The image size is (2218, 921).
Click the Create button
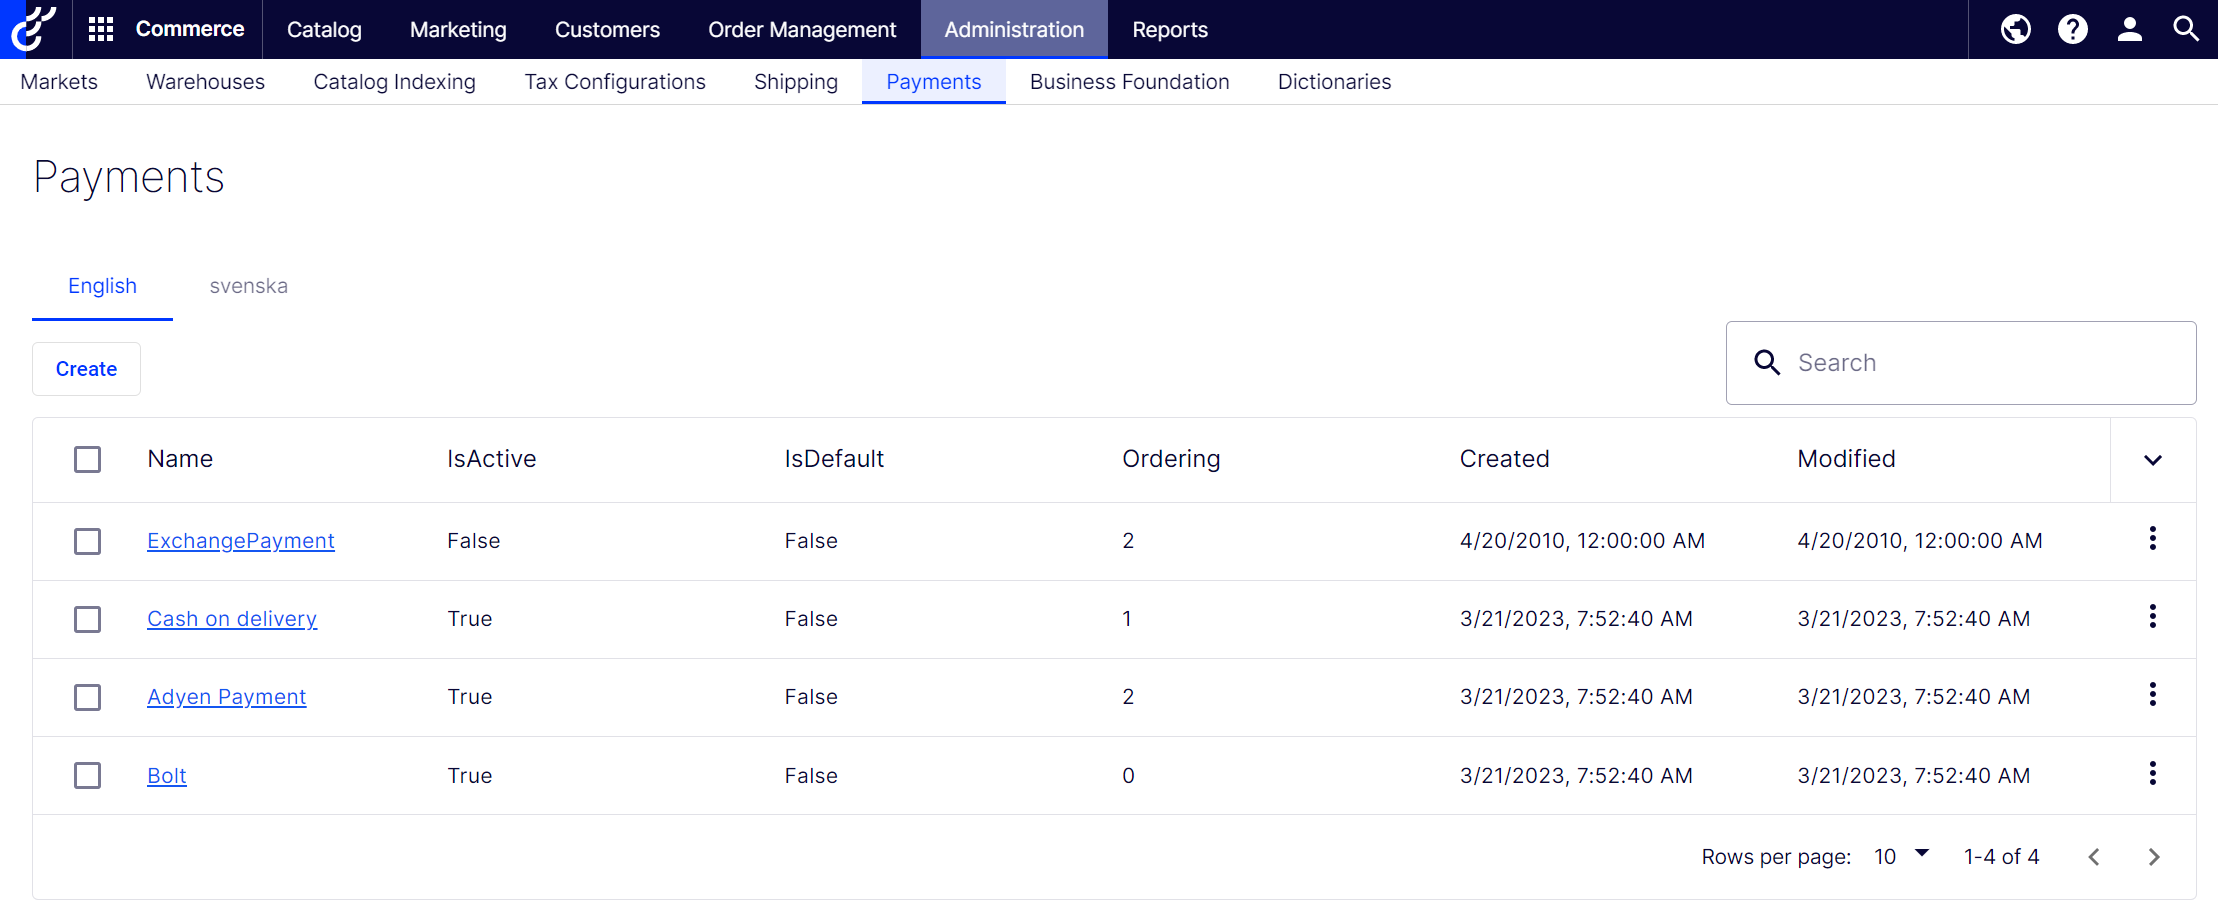coord(86,369)
